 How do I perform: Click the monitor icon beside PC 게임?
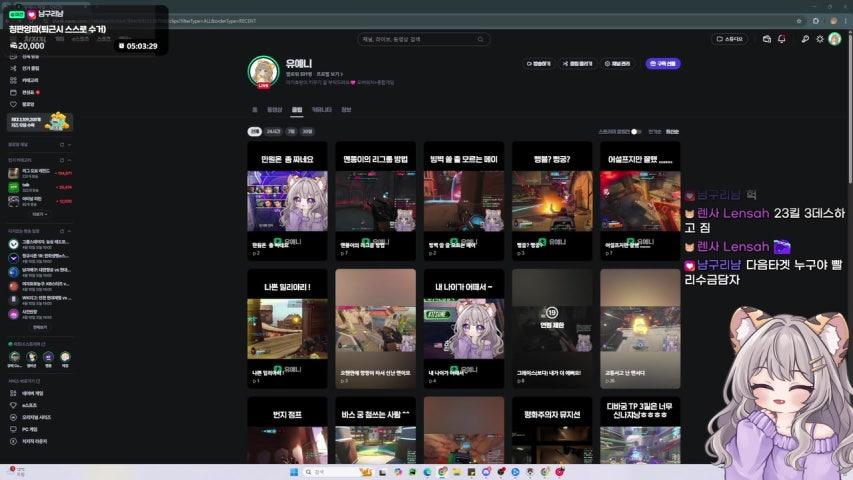click(13, 429)
